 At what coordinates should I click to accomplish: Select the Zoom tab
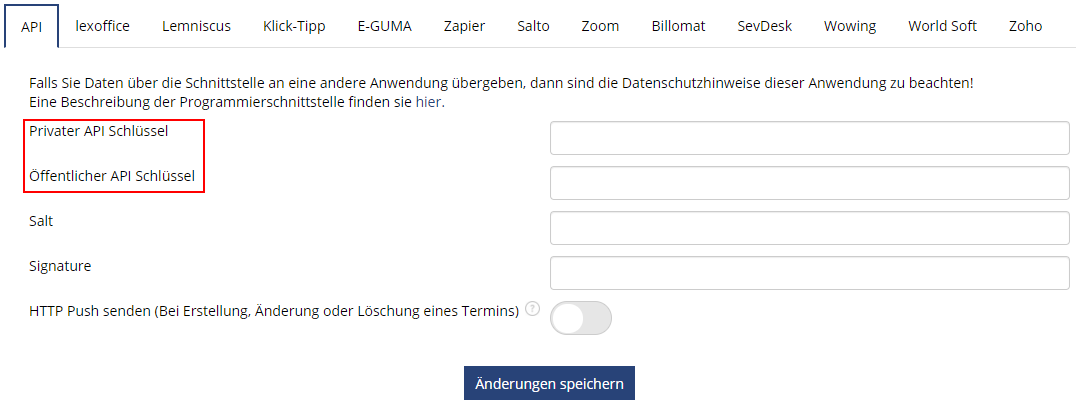pos(600,26)
